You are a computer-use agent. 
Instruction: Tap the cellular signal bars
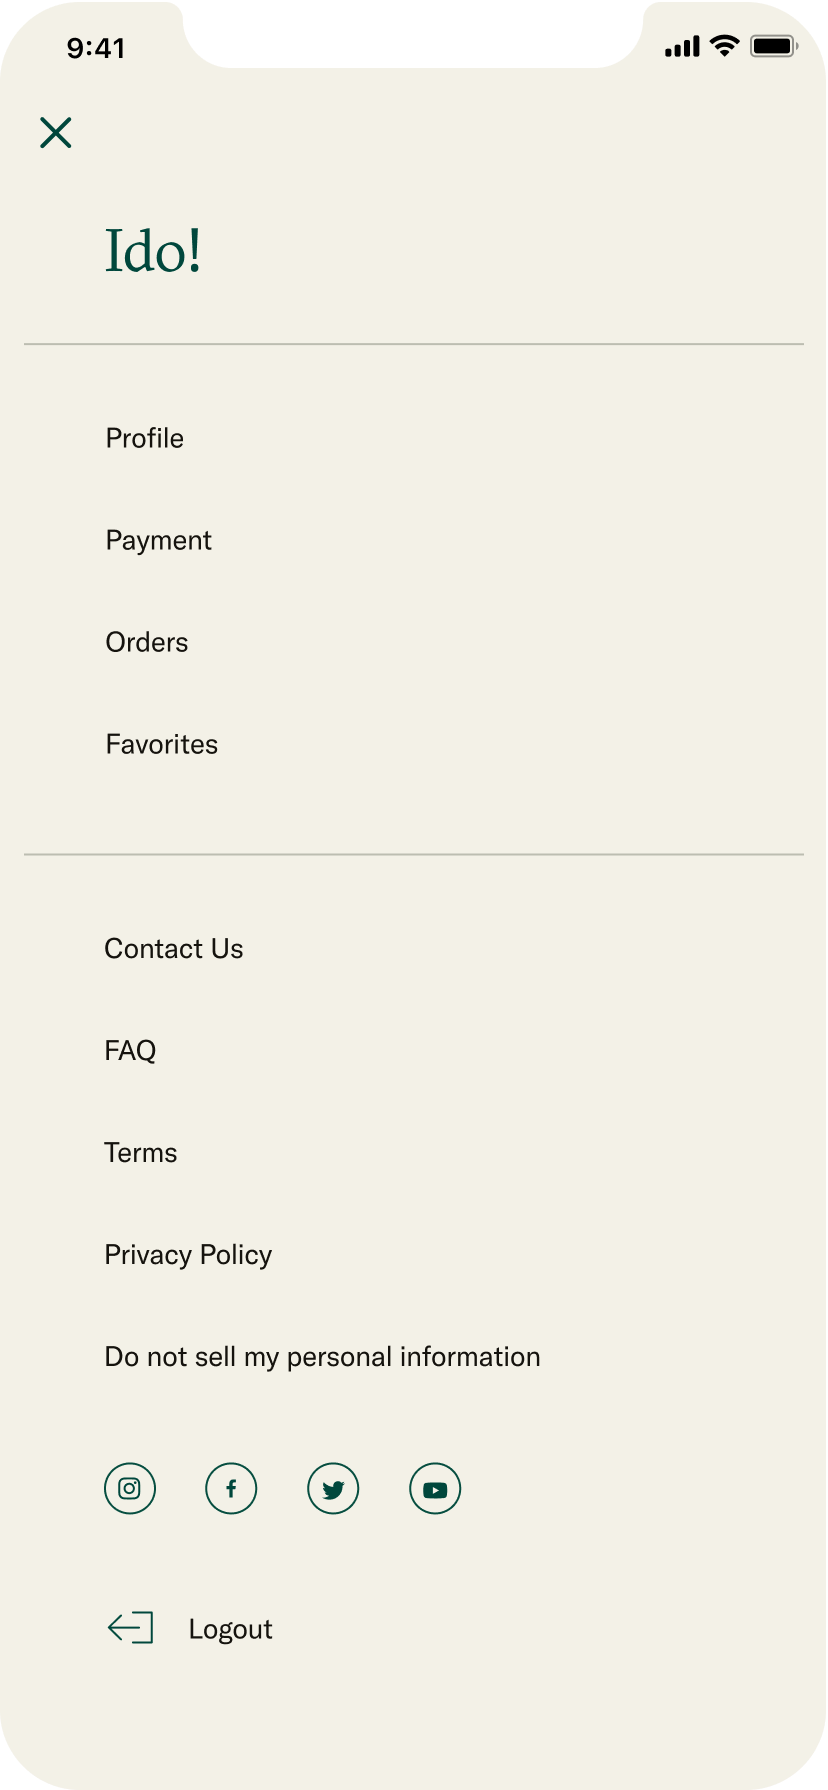(682, 47)
